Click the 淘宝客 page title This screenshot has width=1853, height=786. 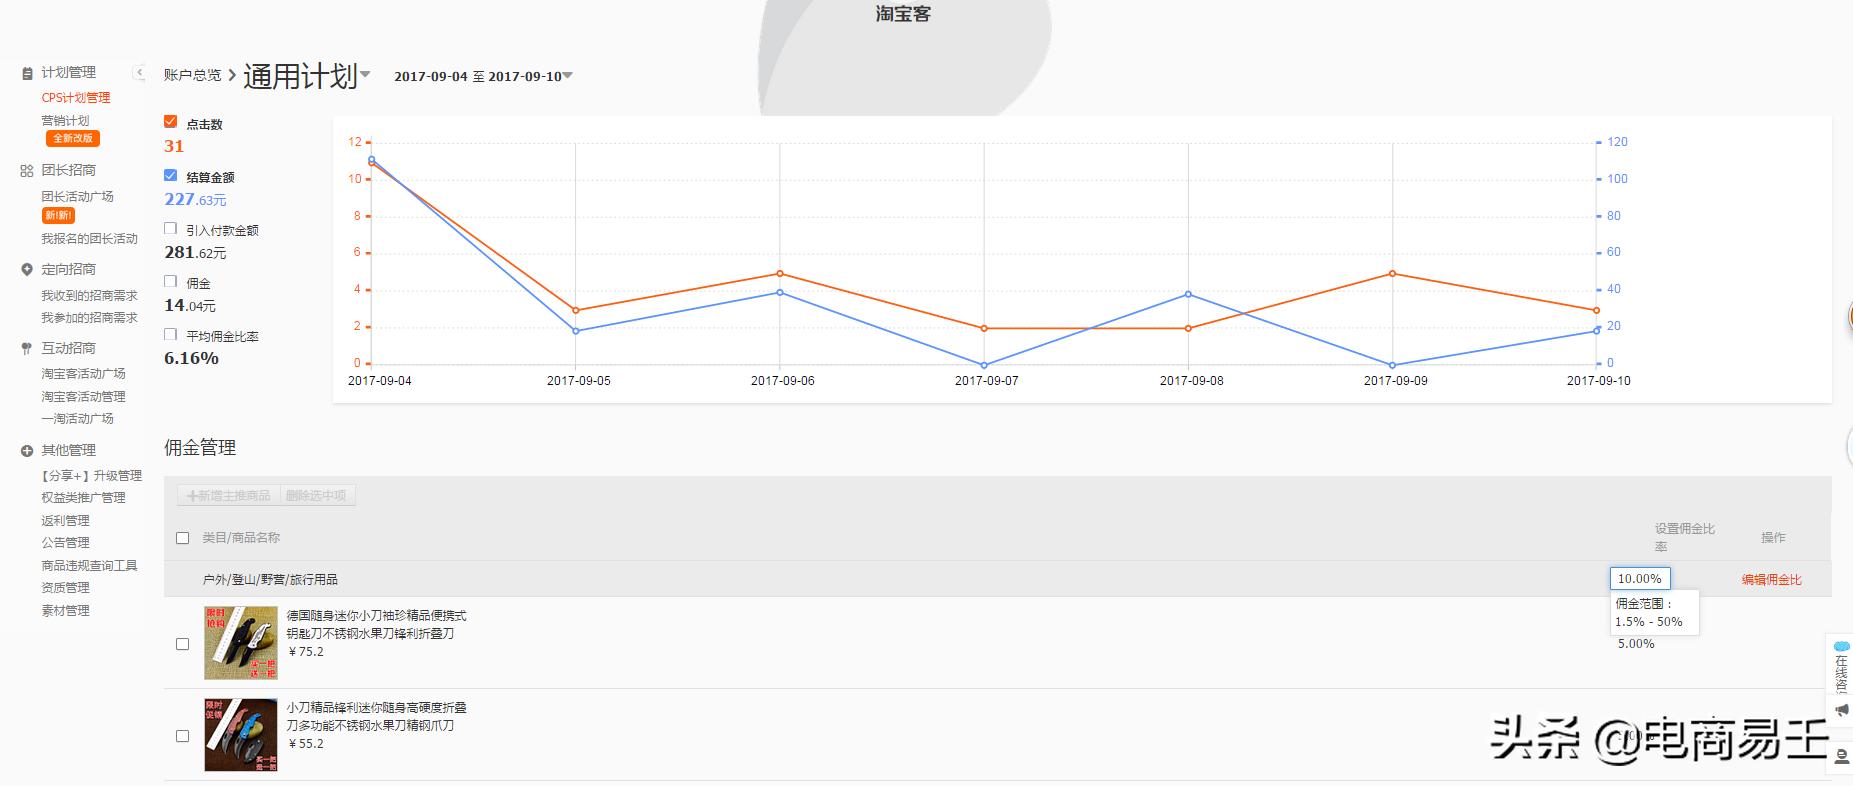[903, 14]
